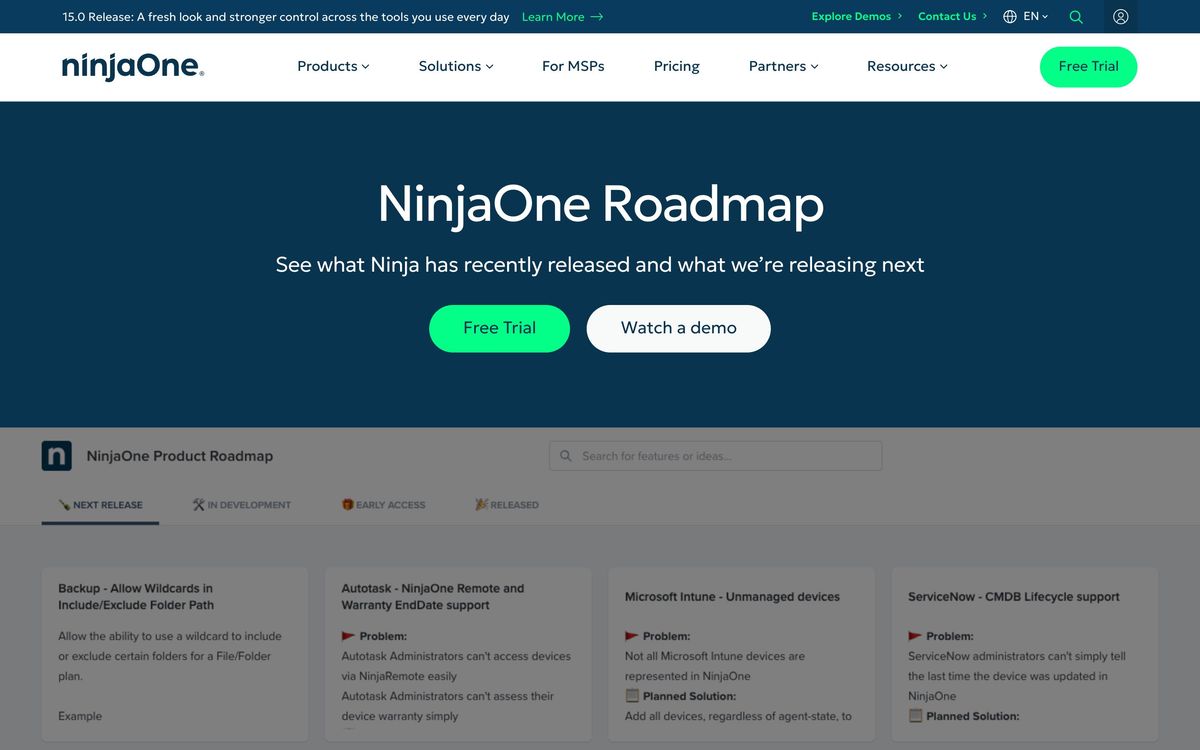Expand the Partners dropdown menu
The height and width of the screenshot is (750, 1200).
click(x=783, y=66)
